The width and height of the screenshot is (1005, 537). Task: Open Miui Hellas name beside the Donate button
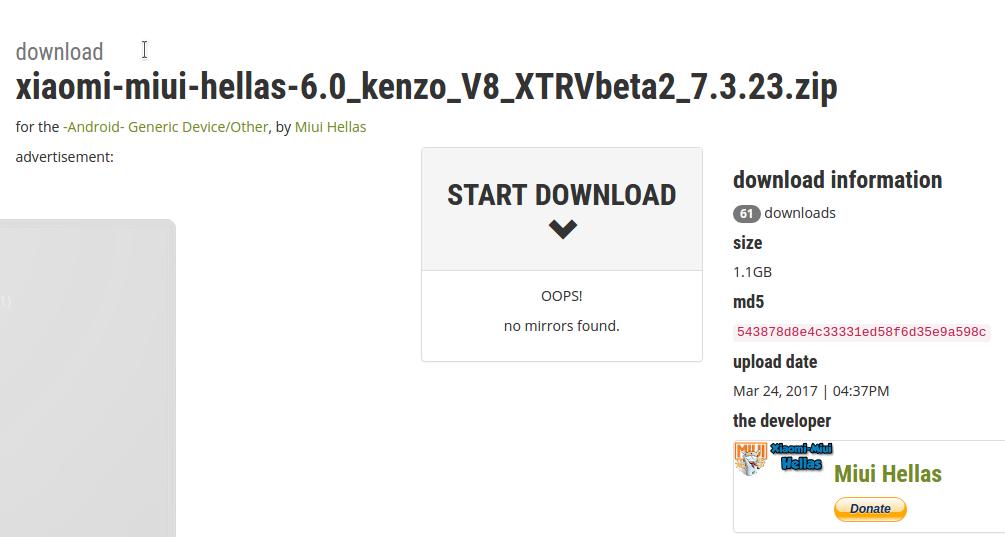pos(887,474)
